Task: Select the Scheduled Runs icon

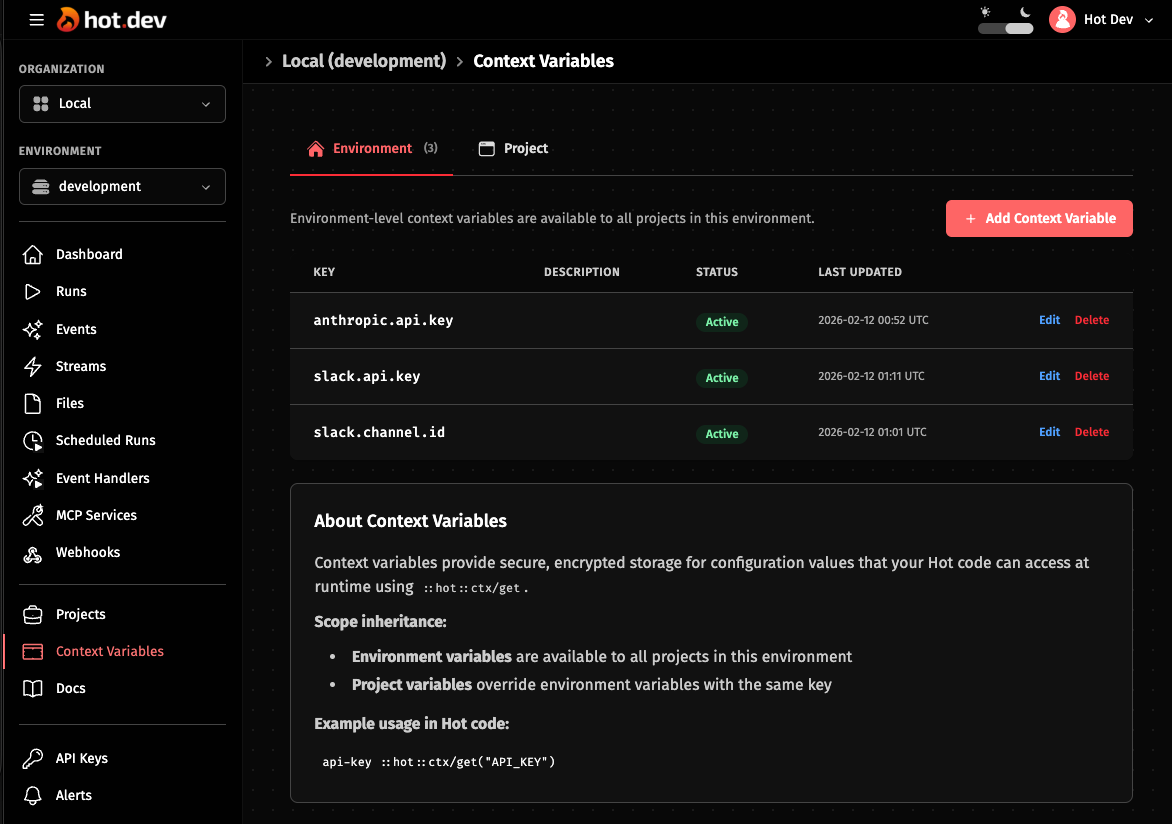Action: 31,440
